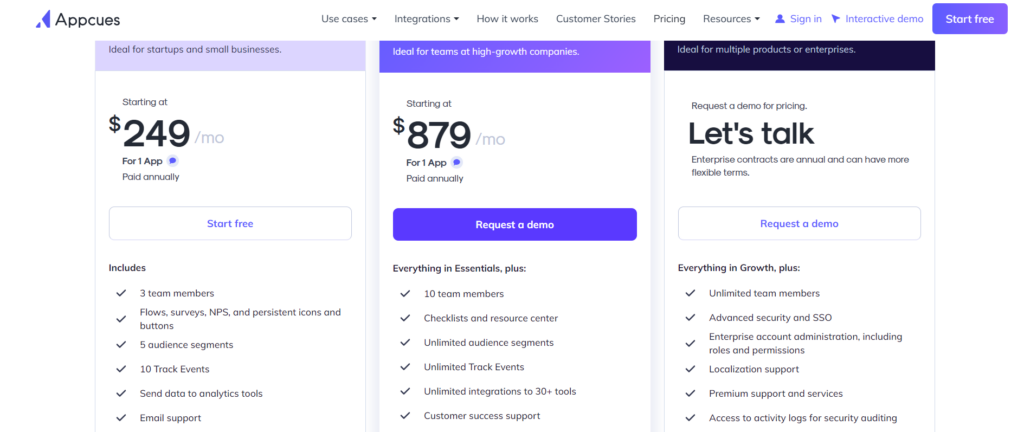Image resolution: width=1024 pixels, height=432 pixels.
Task: Click the chat bubble icon beside $879 plan's 'For 1 App'
Action: (x=456, y=162)
